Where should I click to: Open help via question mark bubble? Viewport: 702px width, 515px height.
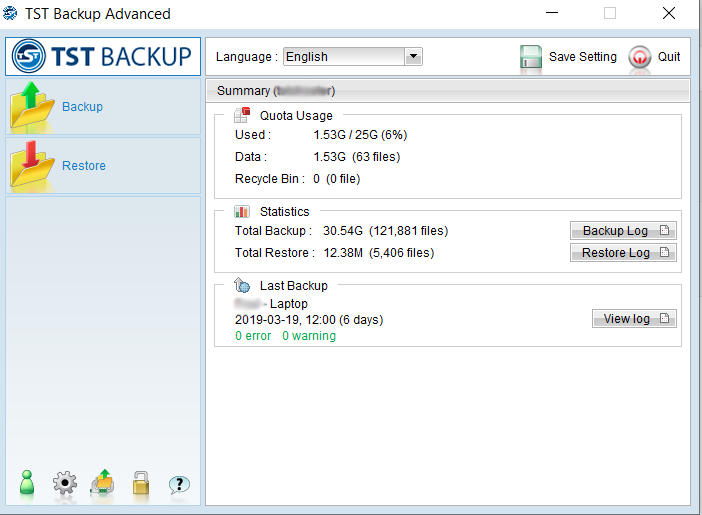(x=179, y=484)
